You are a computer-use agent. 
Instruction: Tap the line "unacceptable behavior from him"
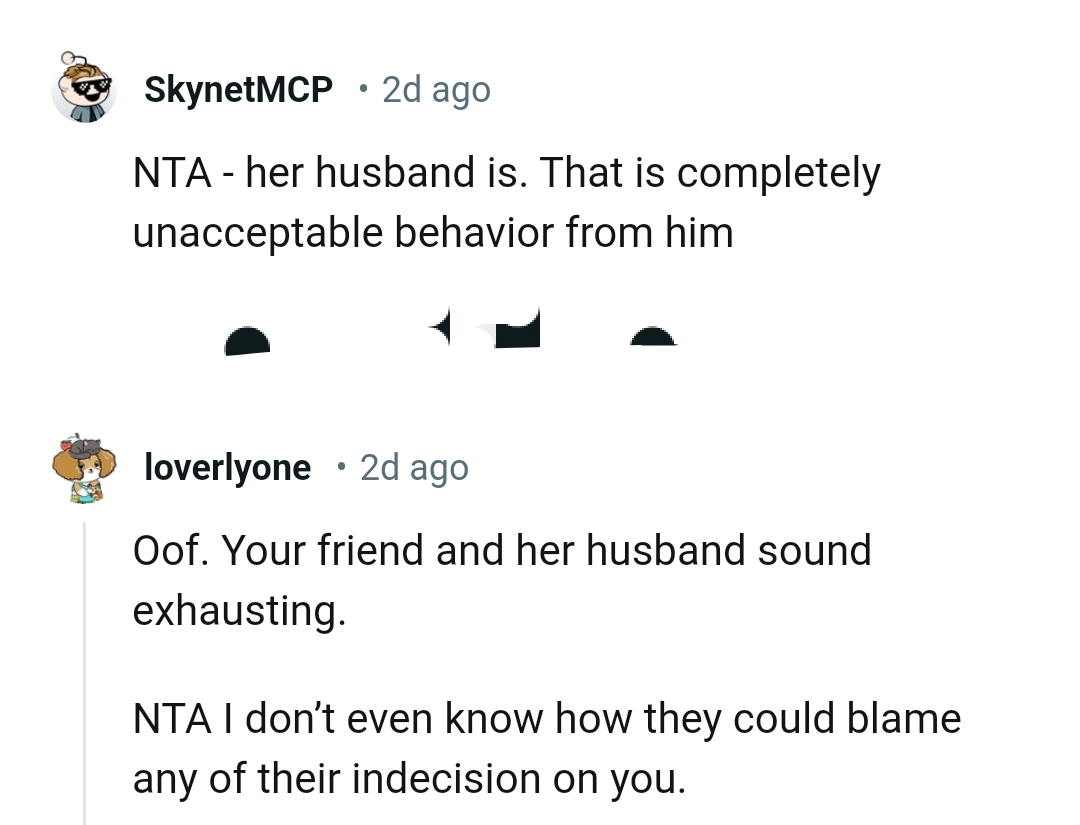tap(433, 233)
